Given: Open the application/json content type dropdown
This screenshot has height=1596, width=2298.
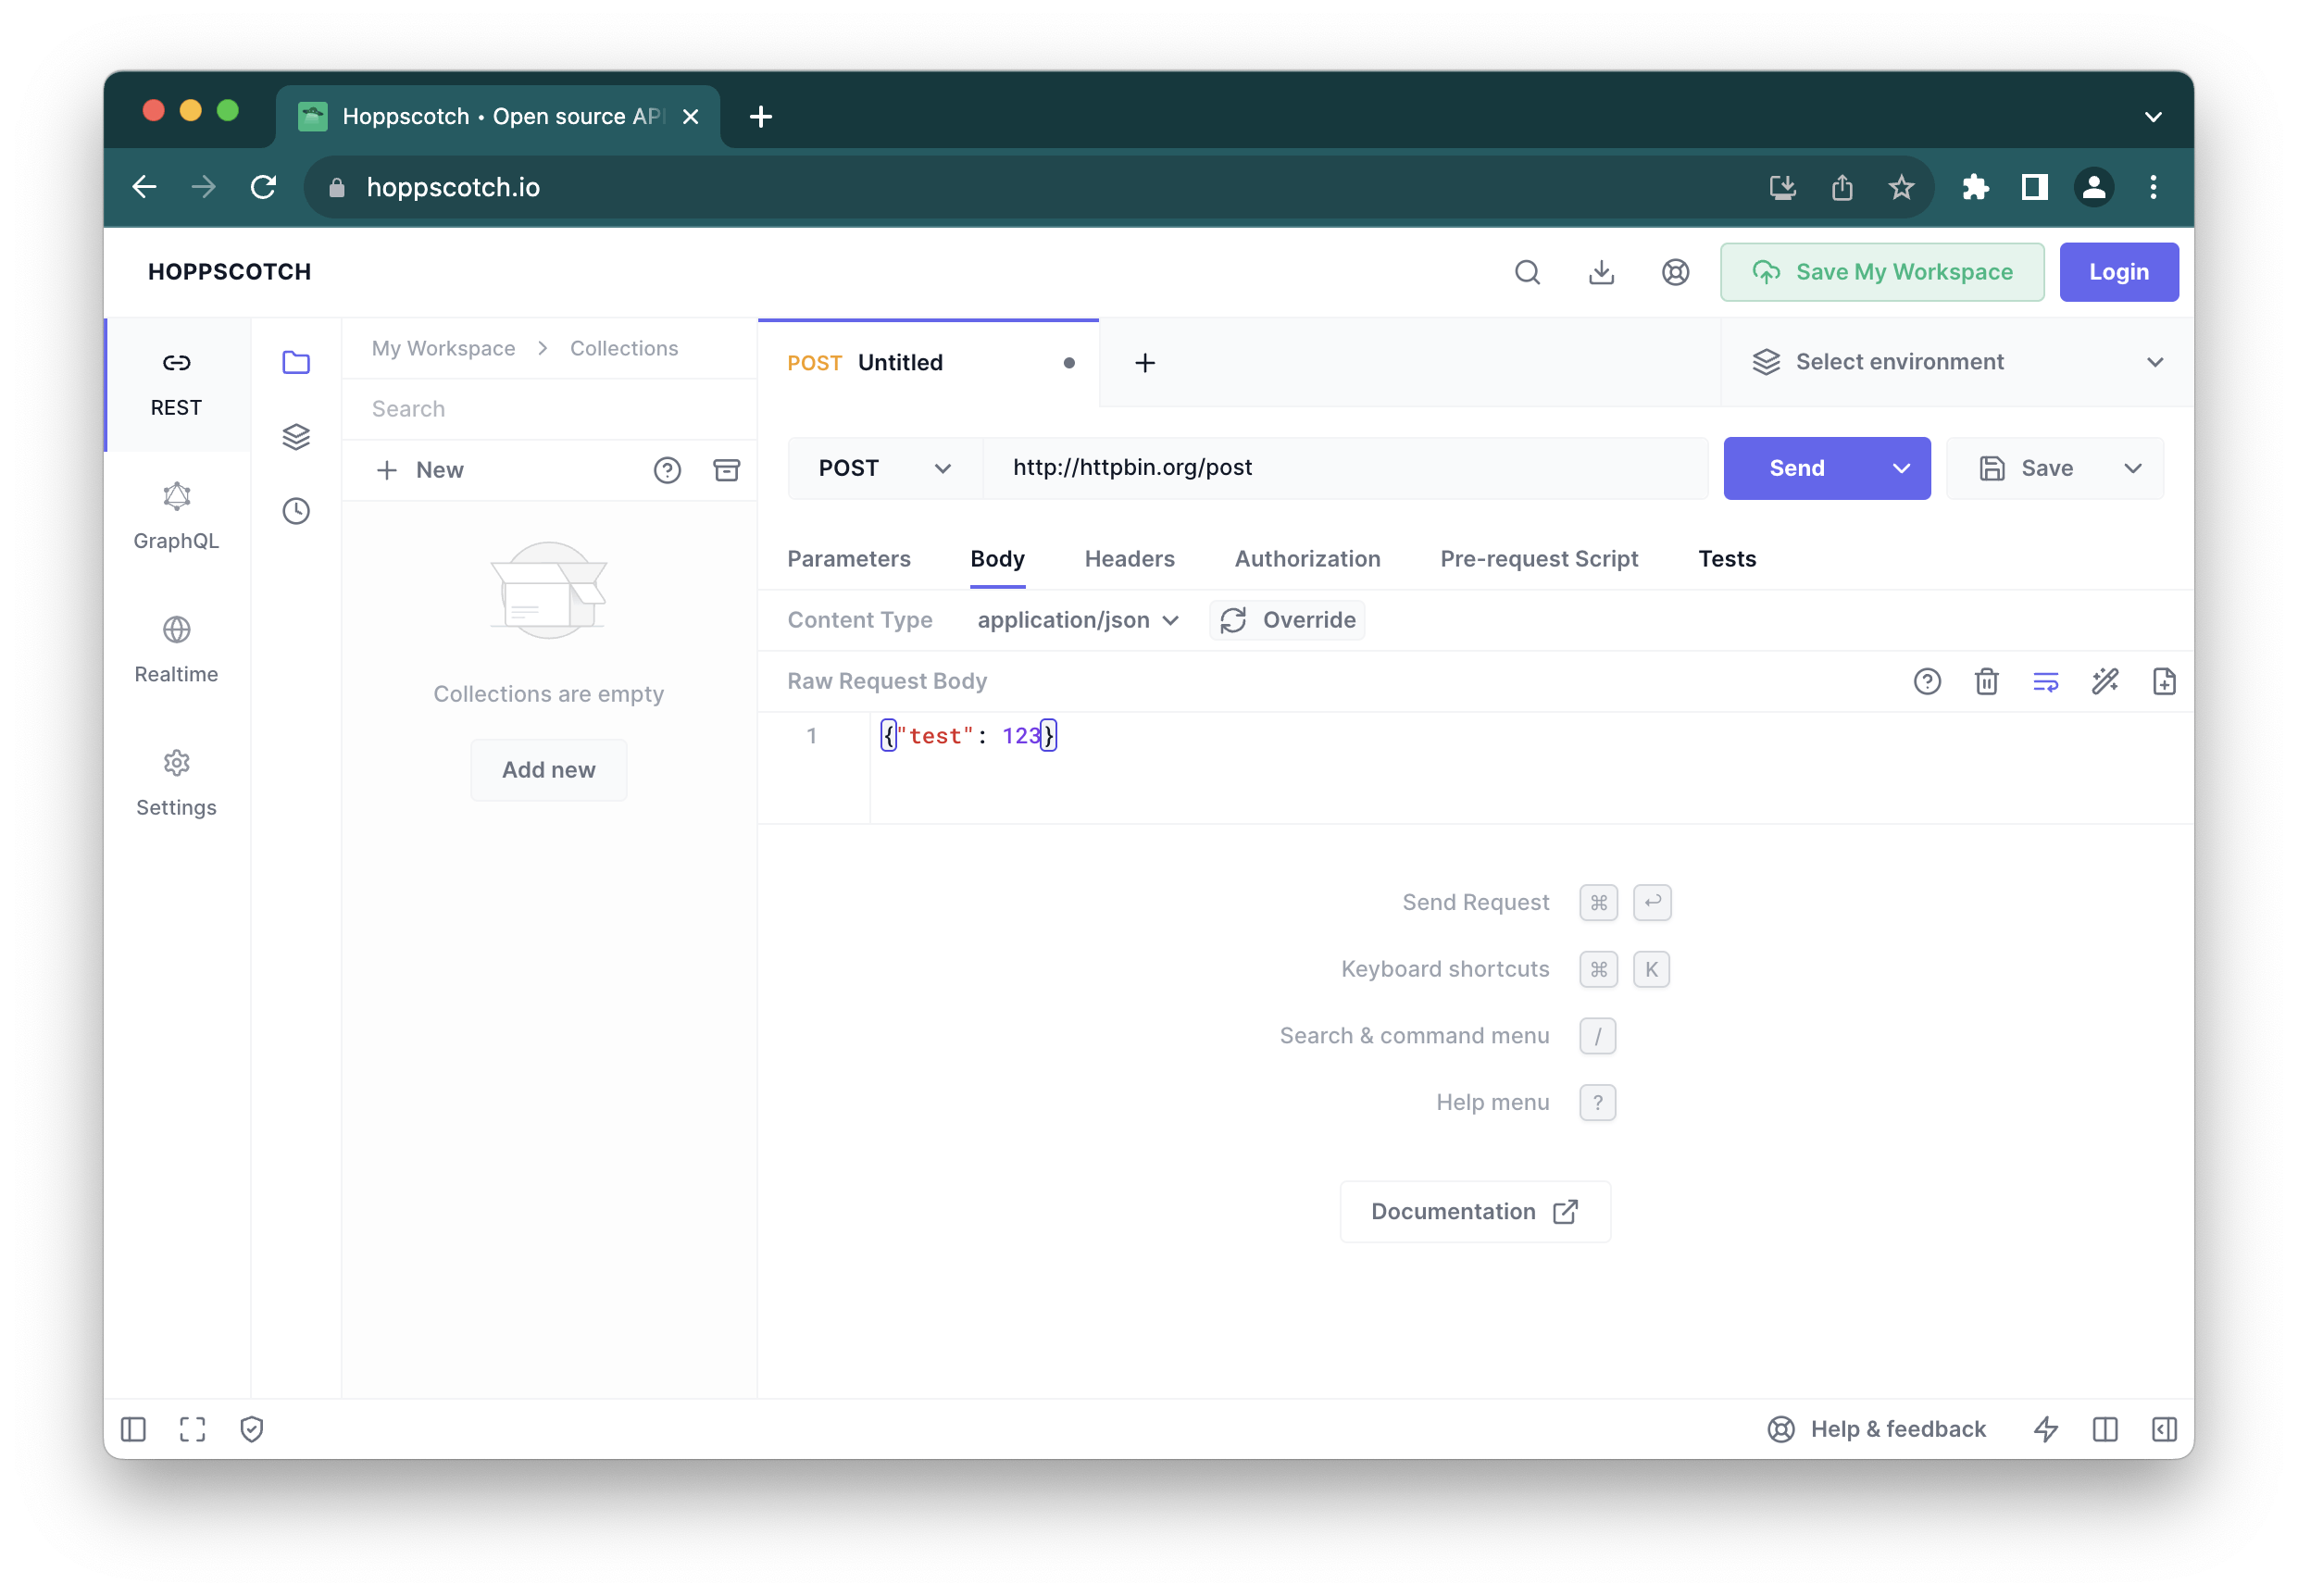Looking at the screenshot, I should coord(1078,620).
